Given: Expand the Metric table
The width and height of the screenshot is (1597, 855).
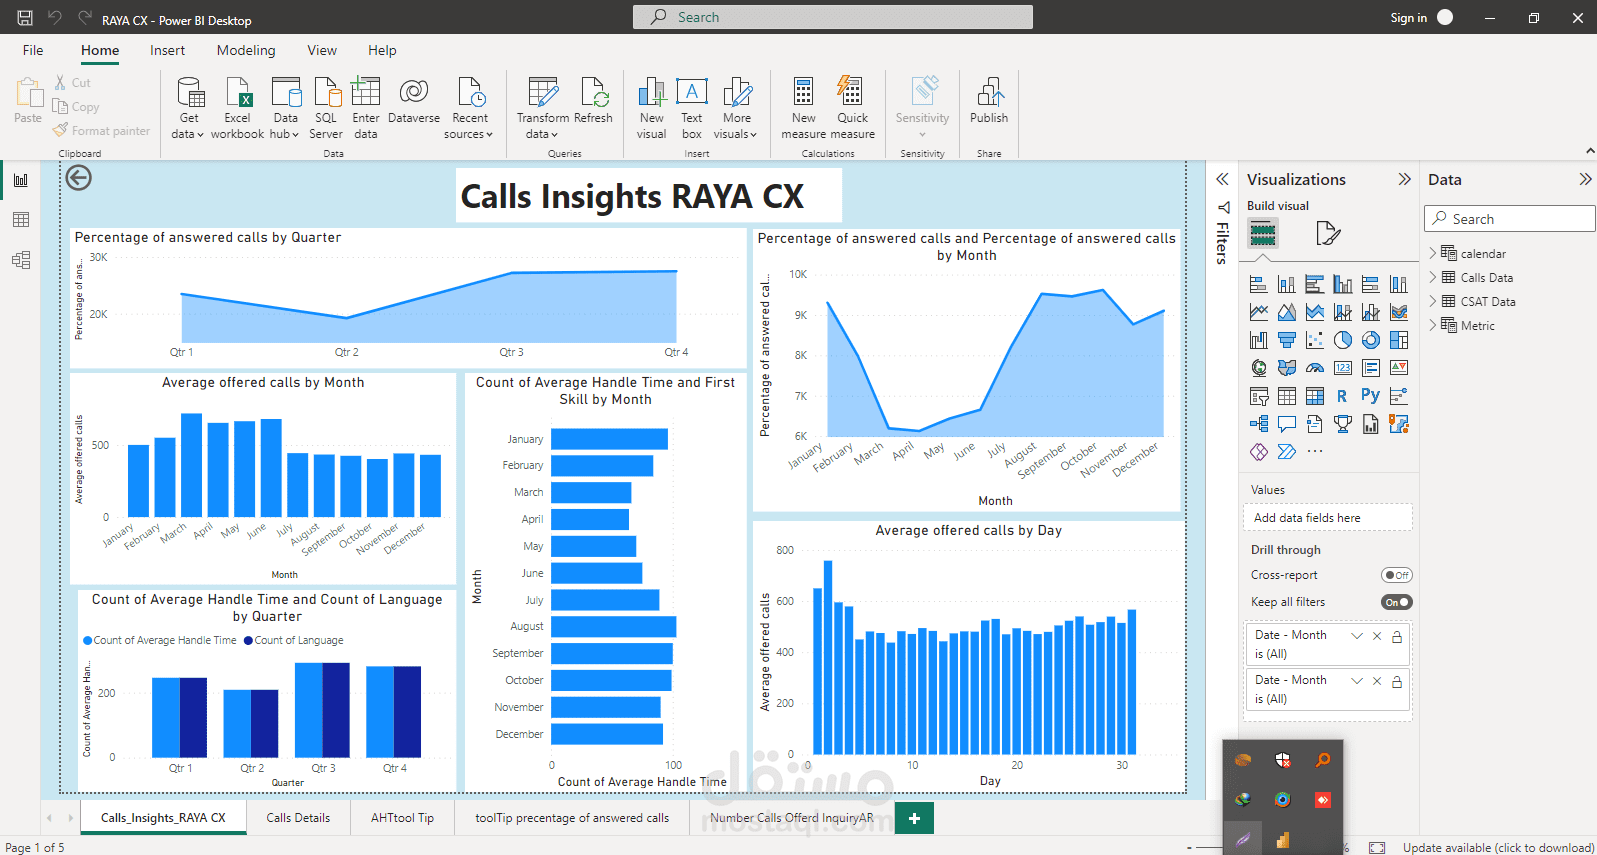Looking at the screenshot, I should click(x=1432, y=325).
